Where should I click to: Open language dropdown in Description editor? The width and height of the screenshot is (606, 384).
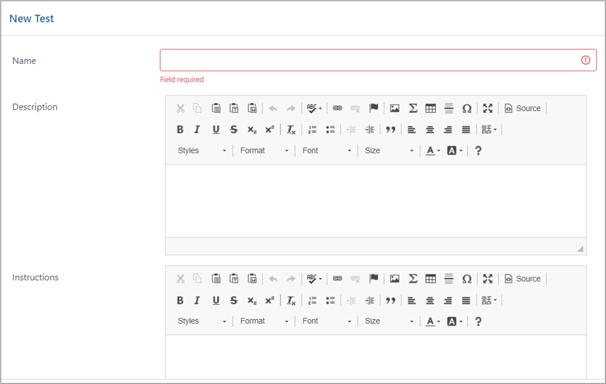coord(489,129)
